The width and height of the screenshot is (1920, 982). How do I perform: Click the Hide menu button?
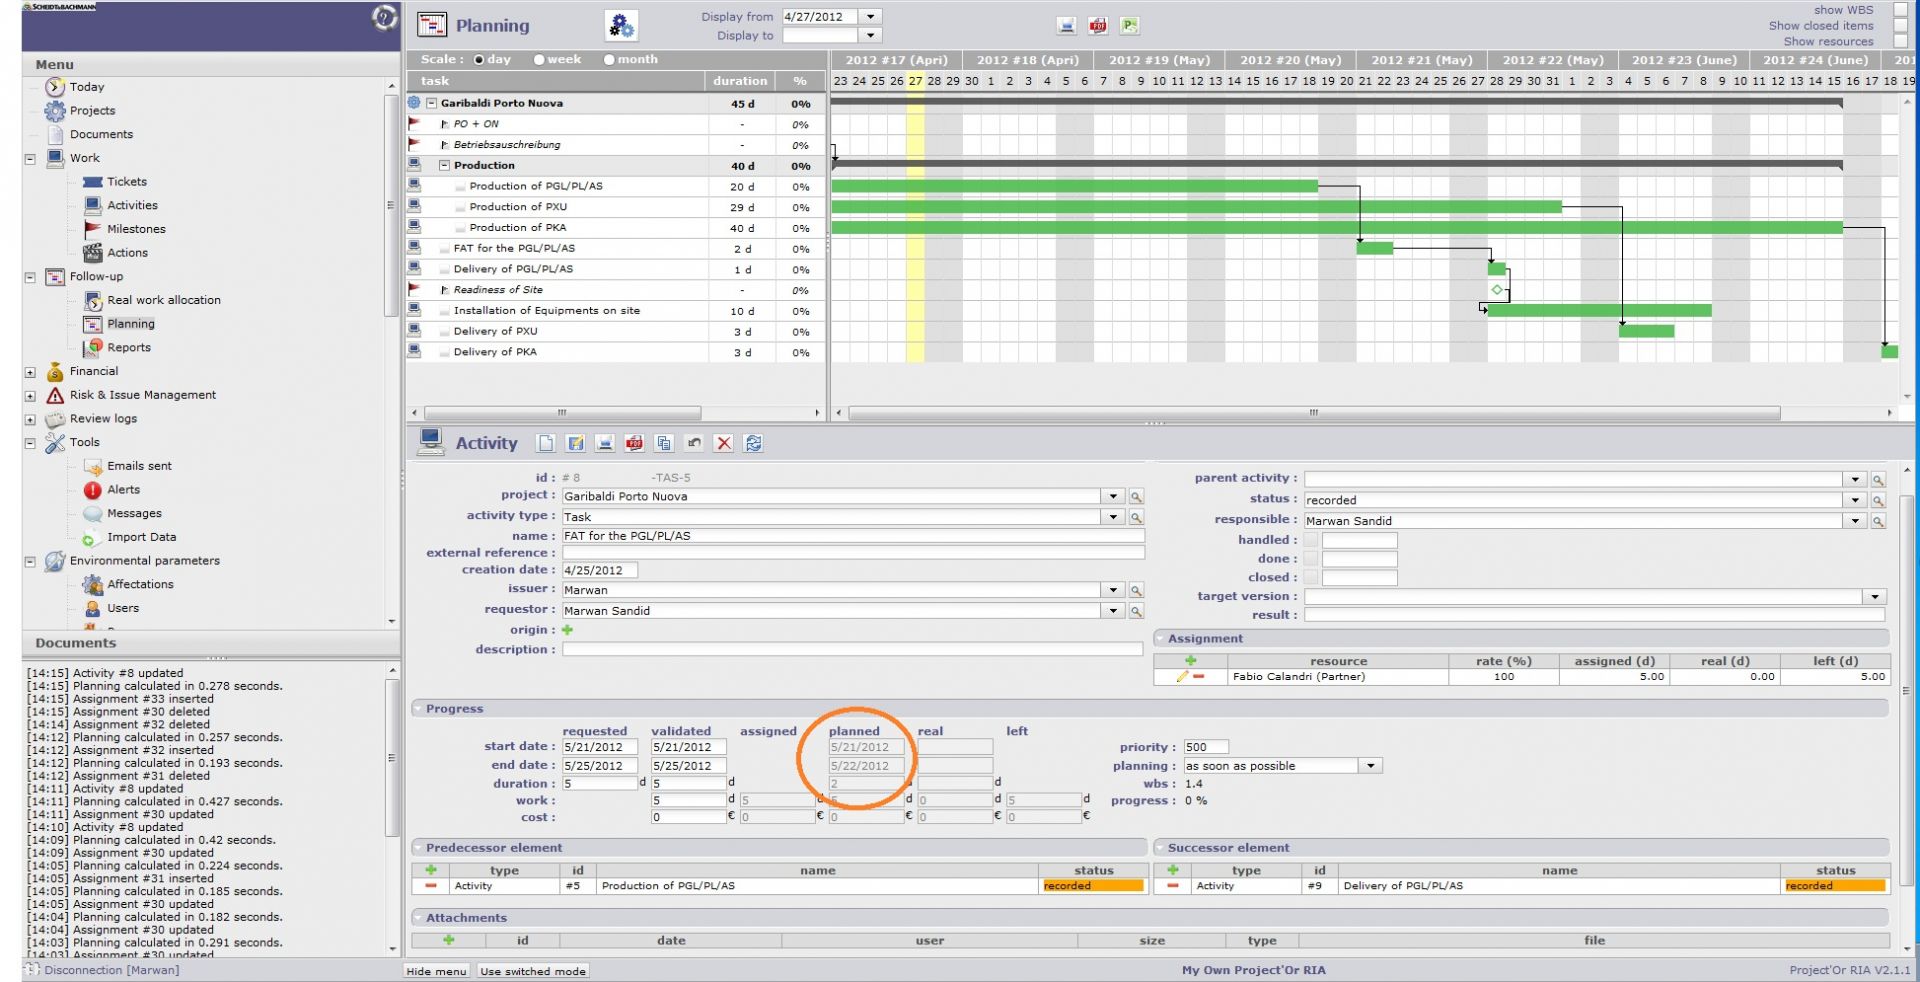pos(436,971)
